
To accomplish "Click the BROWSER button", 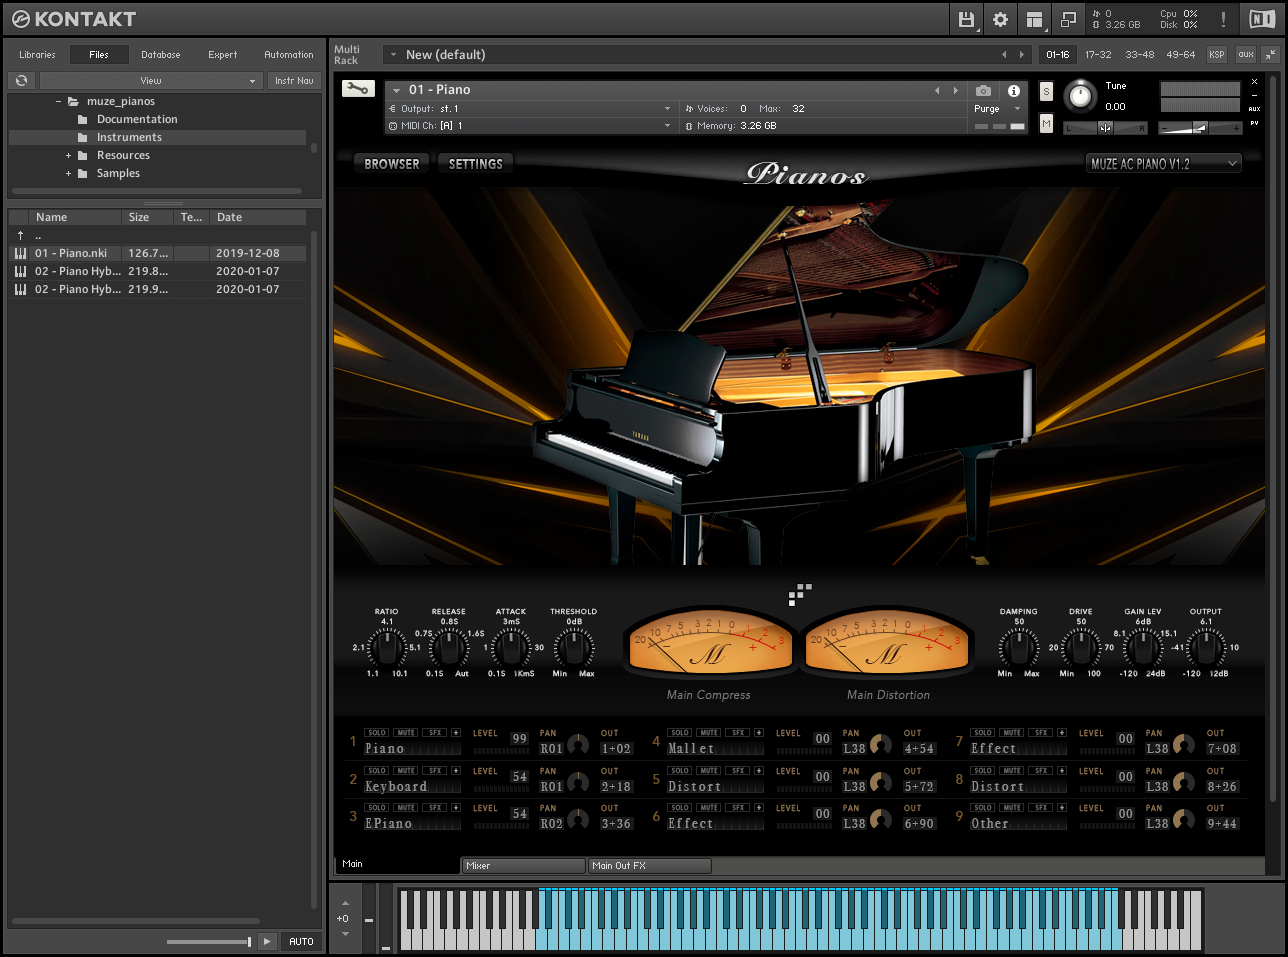I will (392, 164).
